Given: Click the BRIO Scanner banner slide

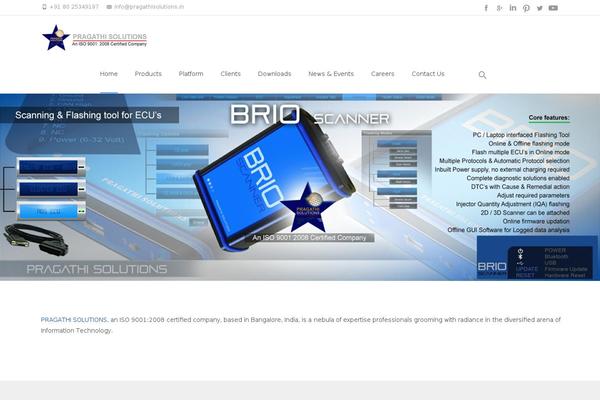Looking at the screenshot, I should pos(300,187).
